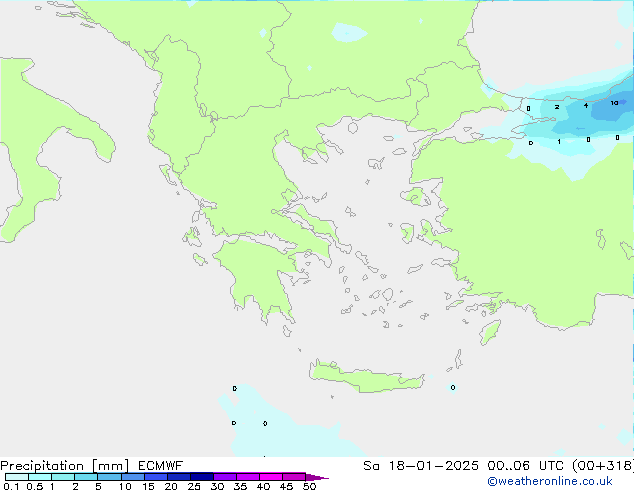Click the '4' precipitation value on the map
634x490 pixels.
(586, 106)
